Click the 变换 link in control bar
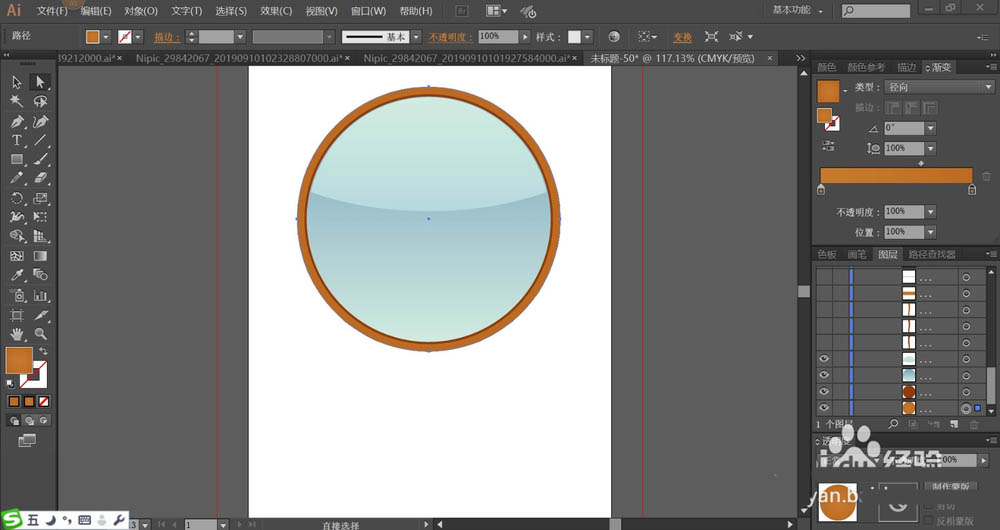This screenshot has width=1000, height=530. click(x=682, y=37)
